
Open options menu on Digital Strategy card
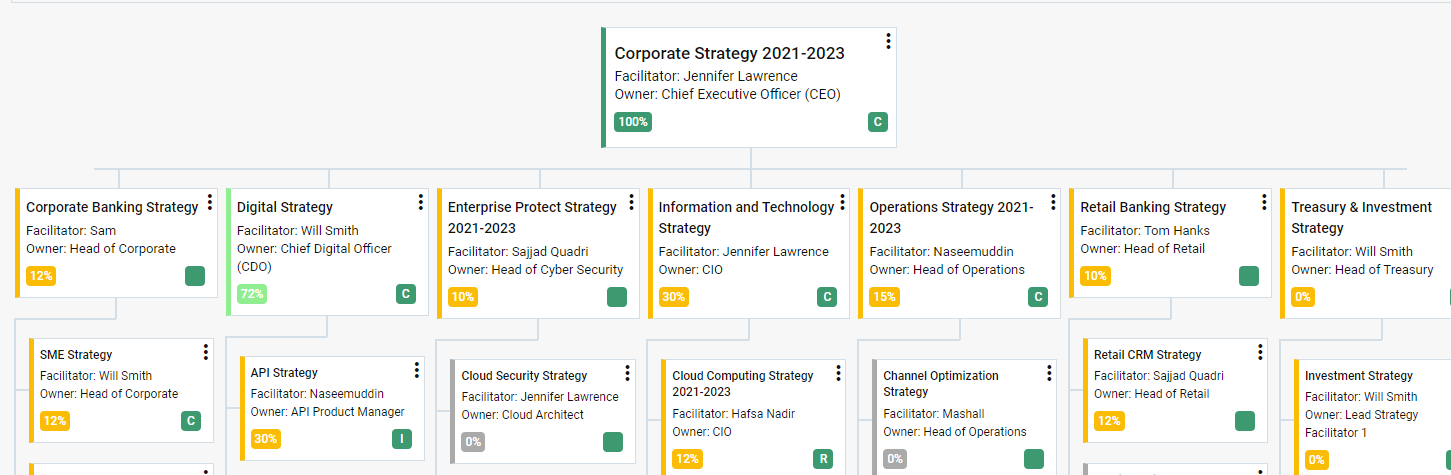[421, 203]
